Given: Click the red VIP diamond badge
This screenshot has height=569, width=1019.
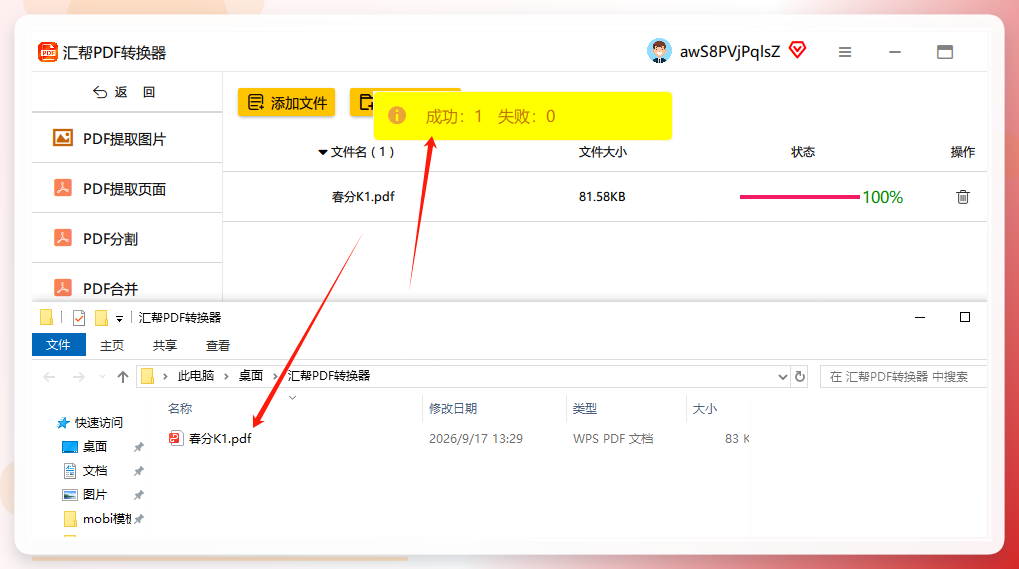Looking at the screenshot, I should (x=797, y=49).
